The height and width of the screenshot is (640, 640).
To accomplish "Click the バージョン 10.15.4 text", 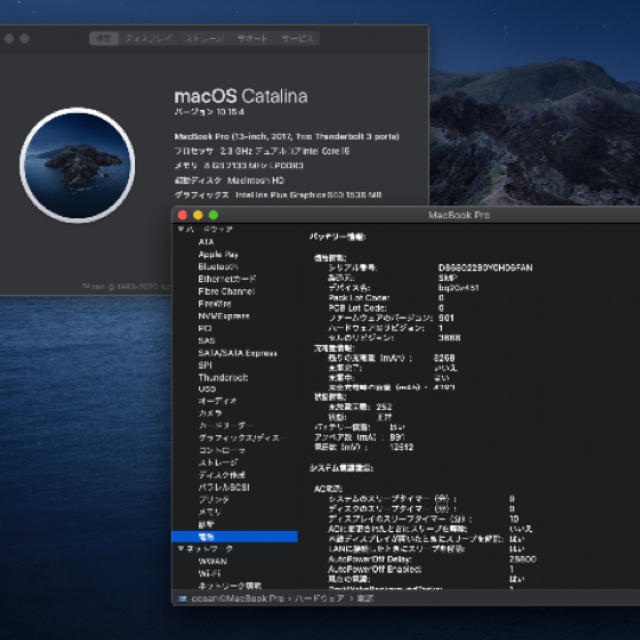I will coord(209,112).
